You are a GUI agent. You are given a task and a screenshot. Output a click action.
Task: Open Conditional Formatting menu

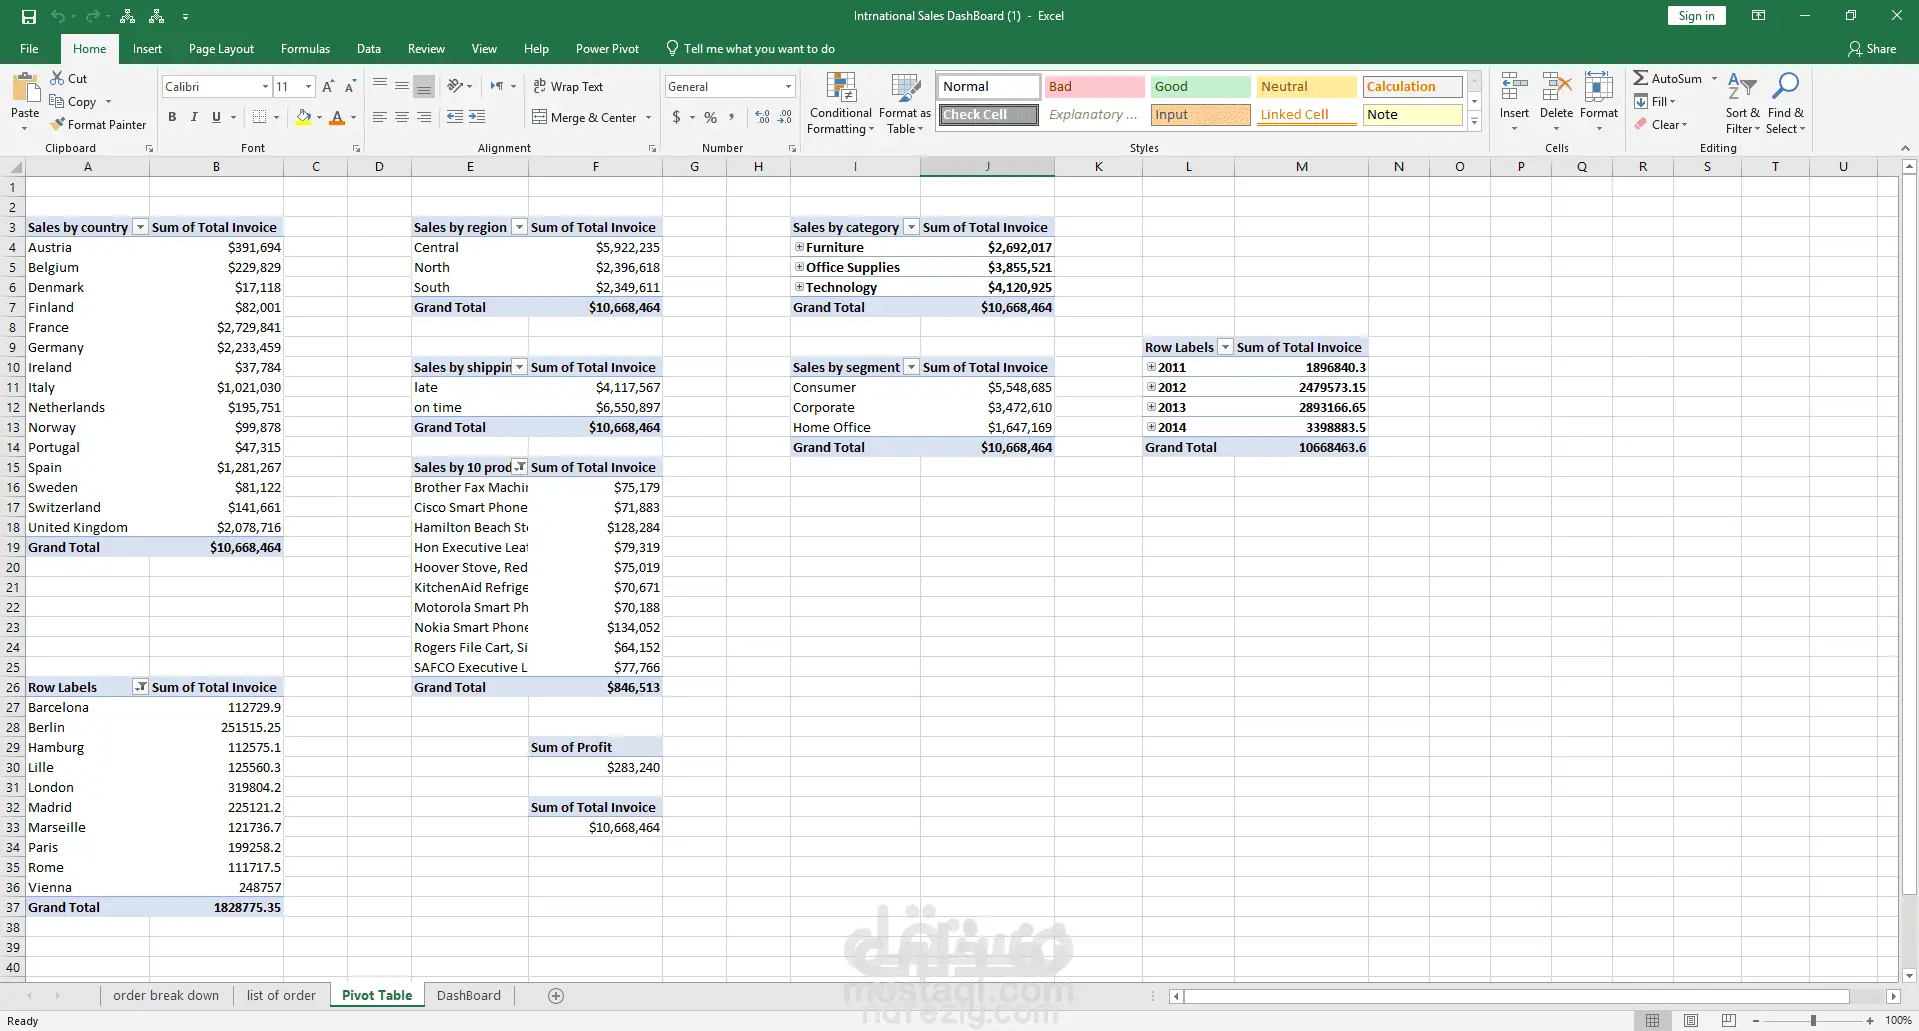841,104
